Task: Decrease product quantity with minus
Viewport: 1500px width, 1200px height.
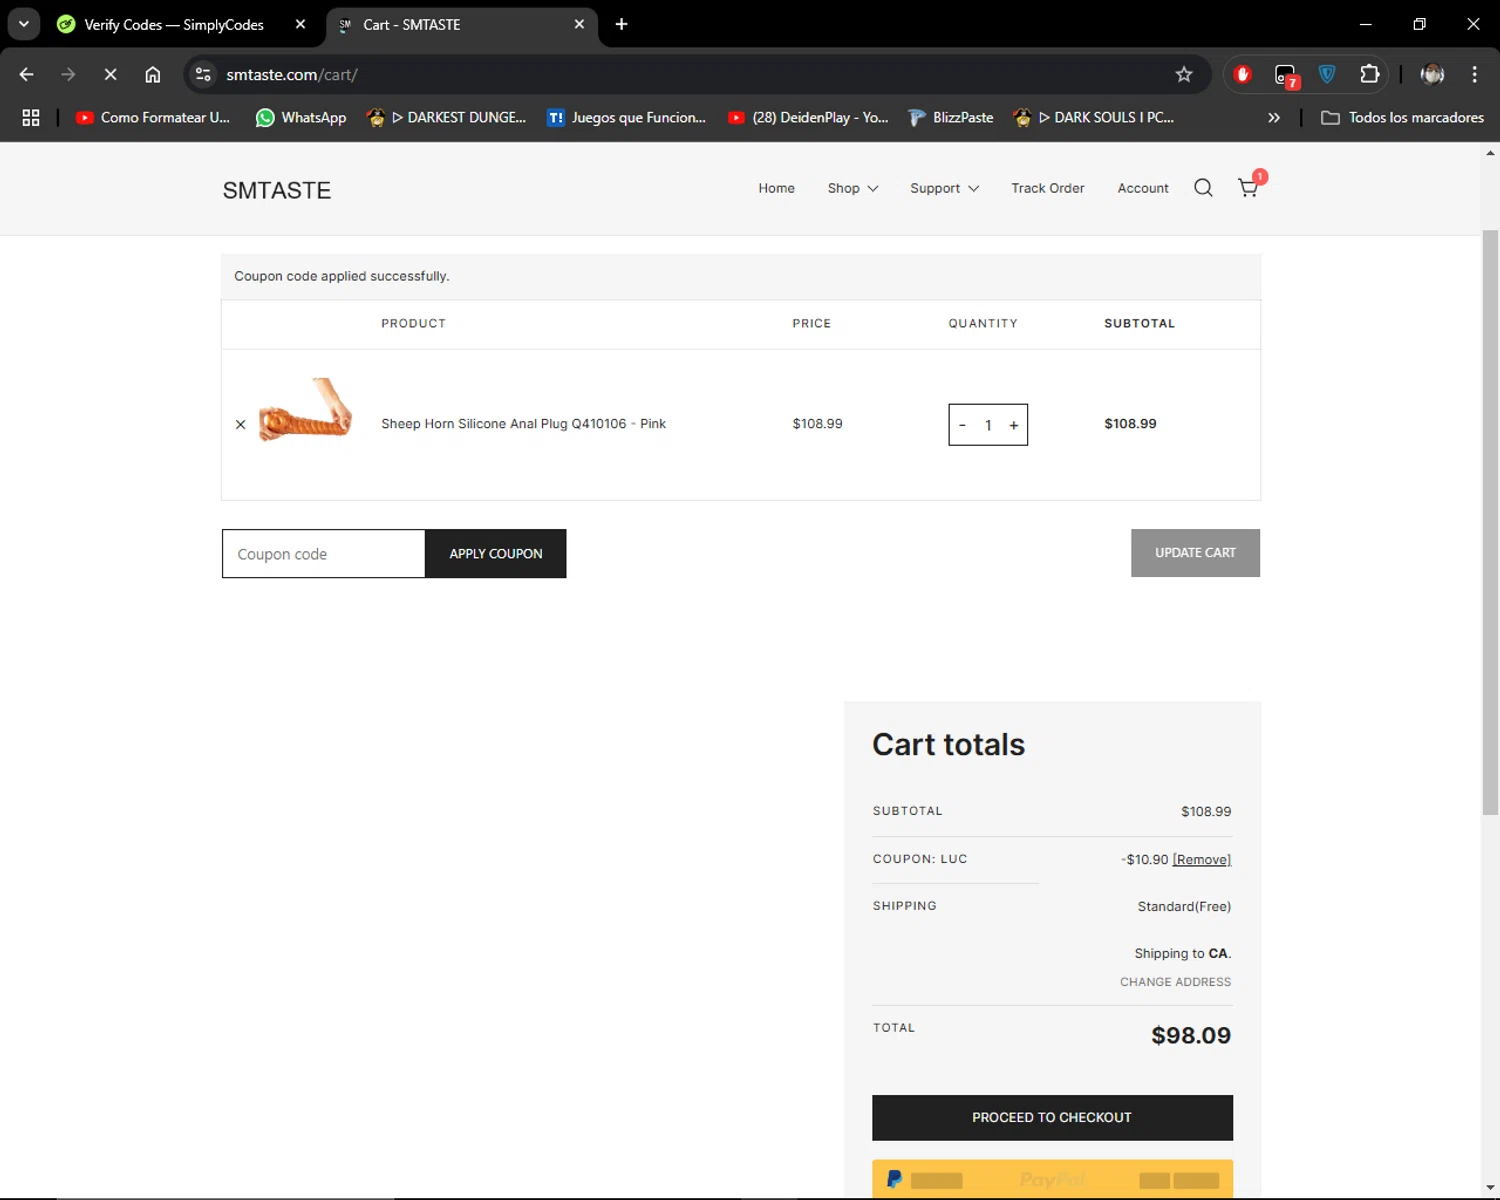Action: coord(962,425)
